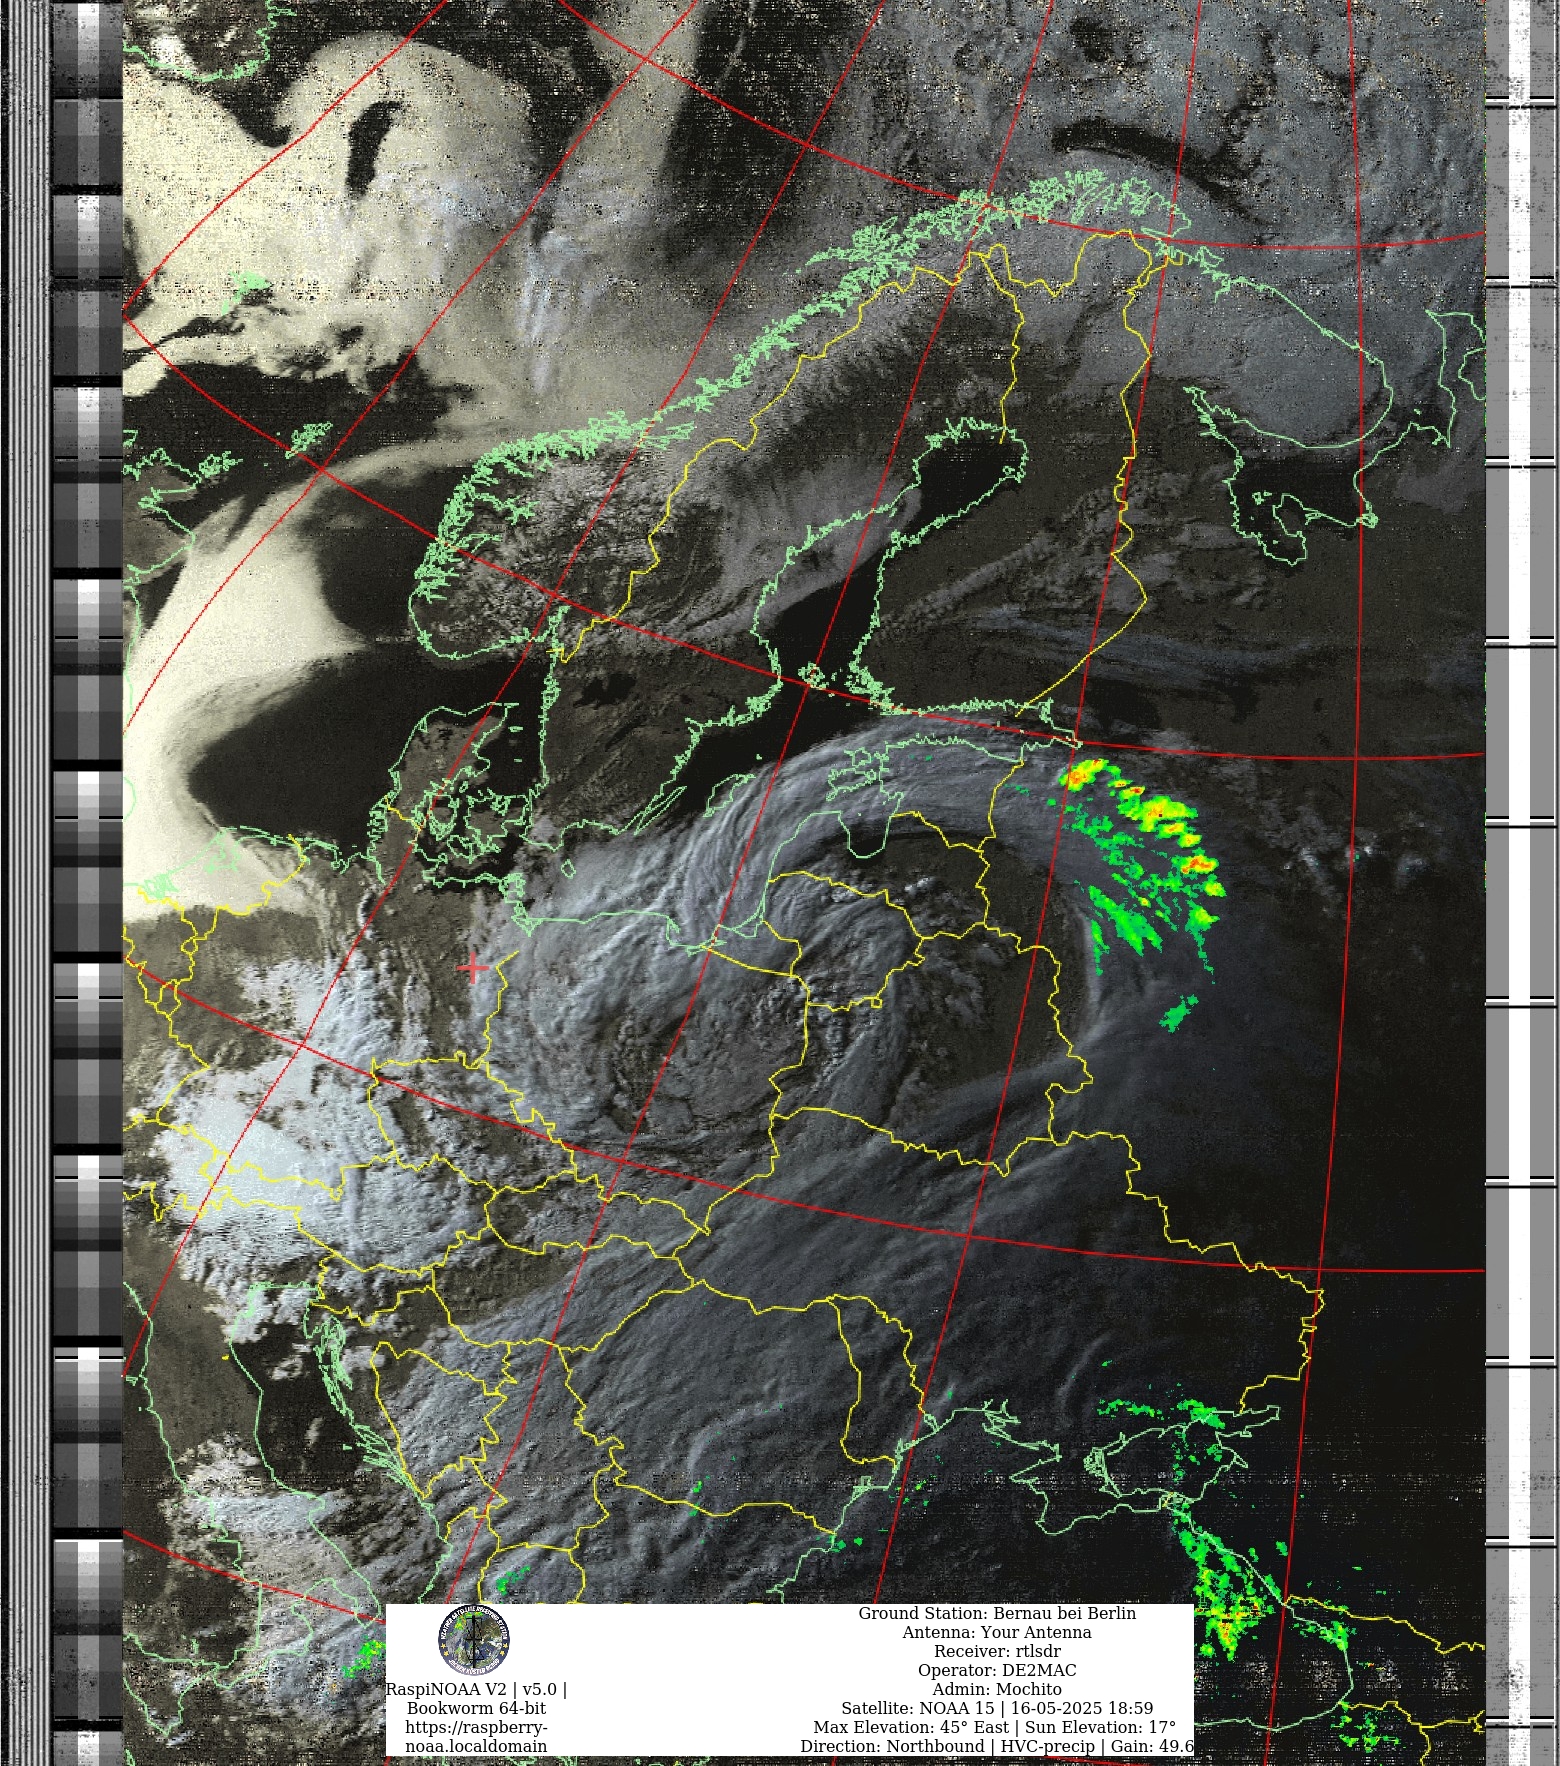This screenshot has height=1766, width=1560.
Task: Click the "RaspiNOAA V2 | v5.0" label
Action: click(476, 1689)
